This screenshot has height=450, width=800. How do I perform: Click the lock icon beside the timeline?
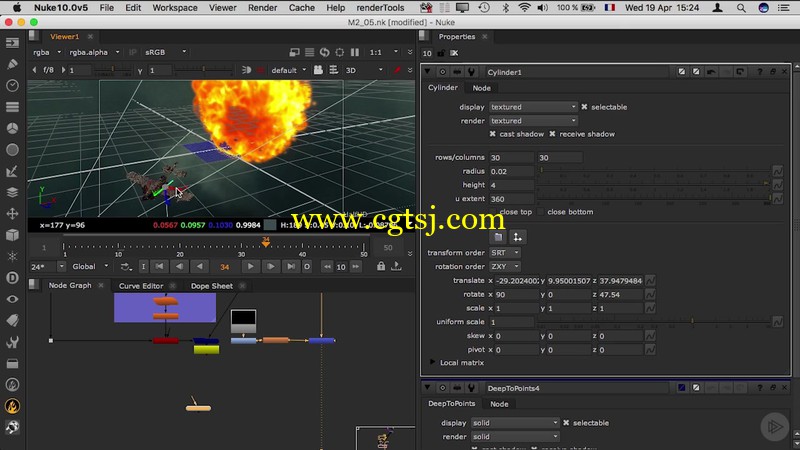pos(381,266)
